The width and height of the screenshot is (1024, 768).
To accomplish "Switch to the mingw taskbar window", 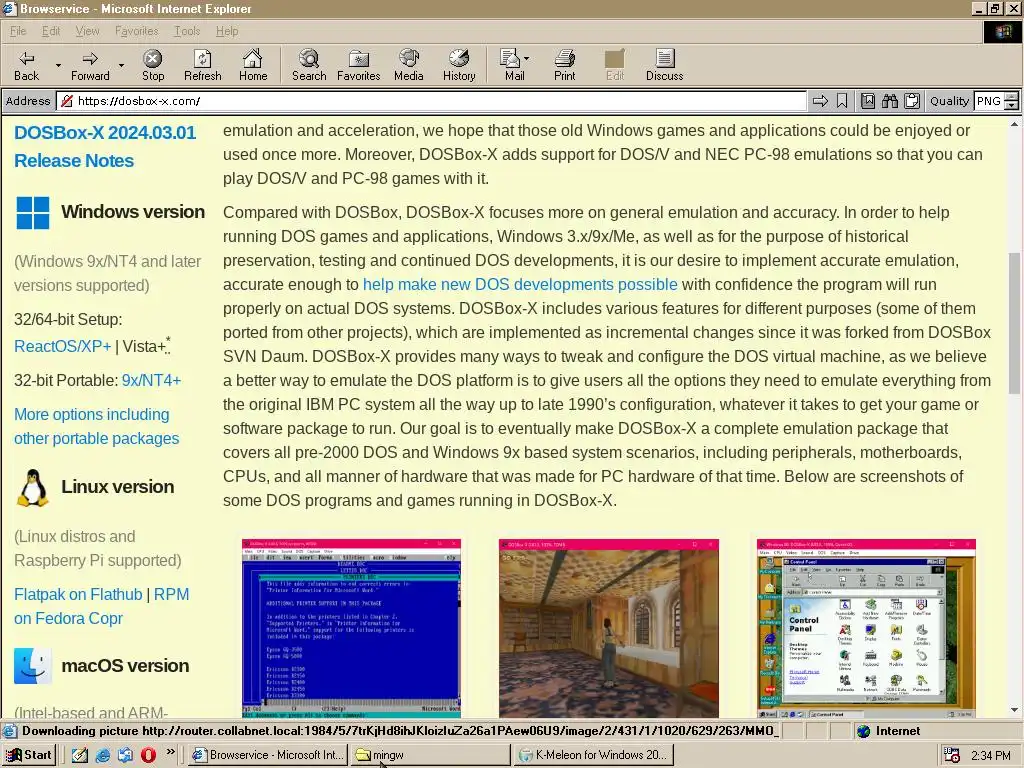I will coord(428,755).
